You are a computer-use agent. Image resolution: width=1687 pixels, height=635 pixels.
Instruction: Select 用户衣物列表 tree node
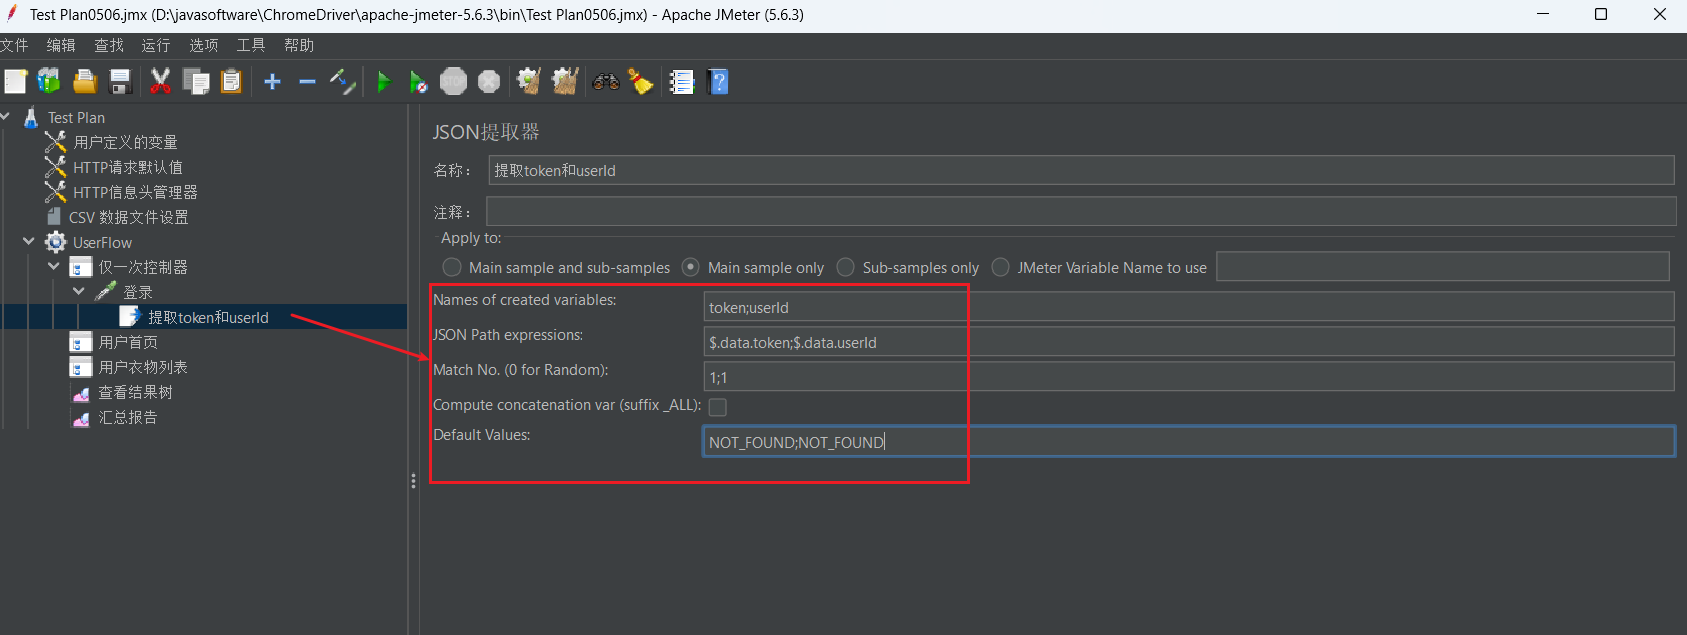[x=143, y=368]
